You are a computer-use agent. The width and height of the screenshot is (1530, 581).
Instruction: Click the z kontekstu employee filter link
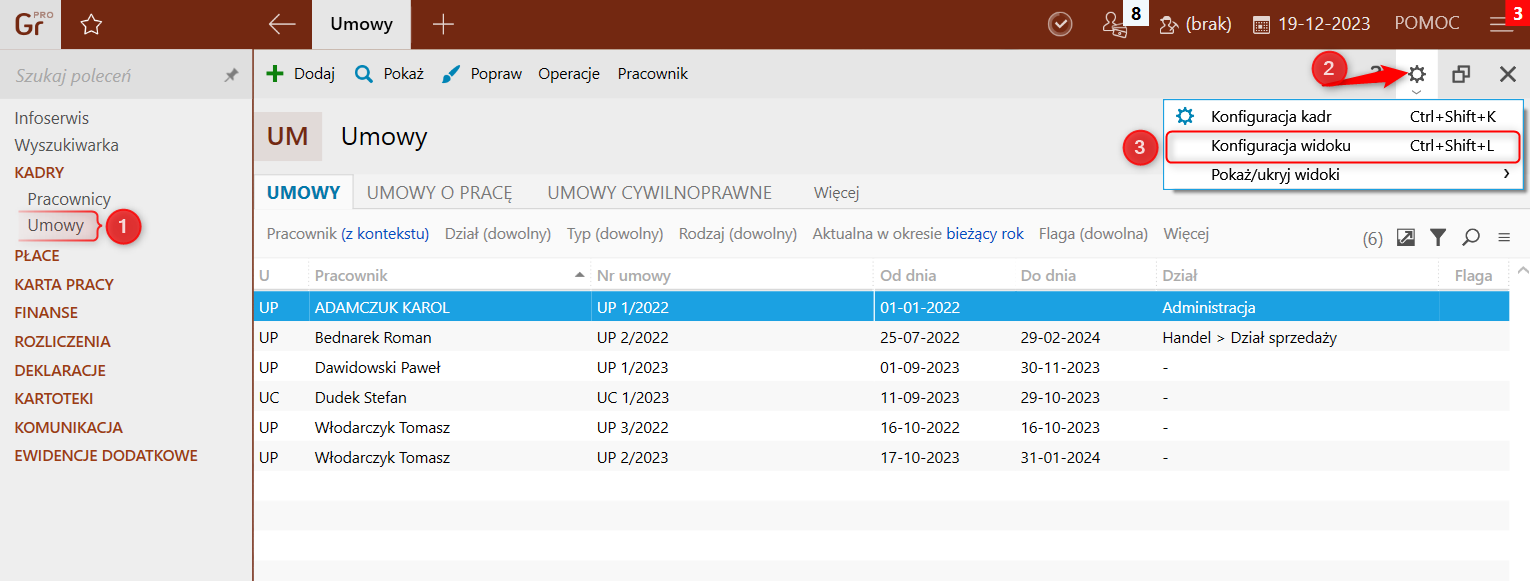(385, 234)
